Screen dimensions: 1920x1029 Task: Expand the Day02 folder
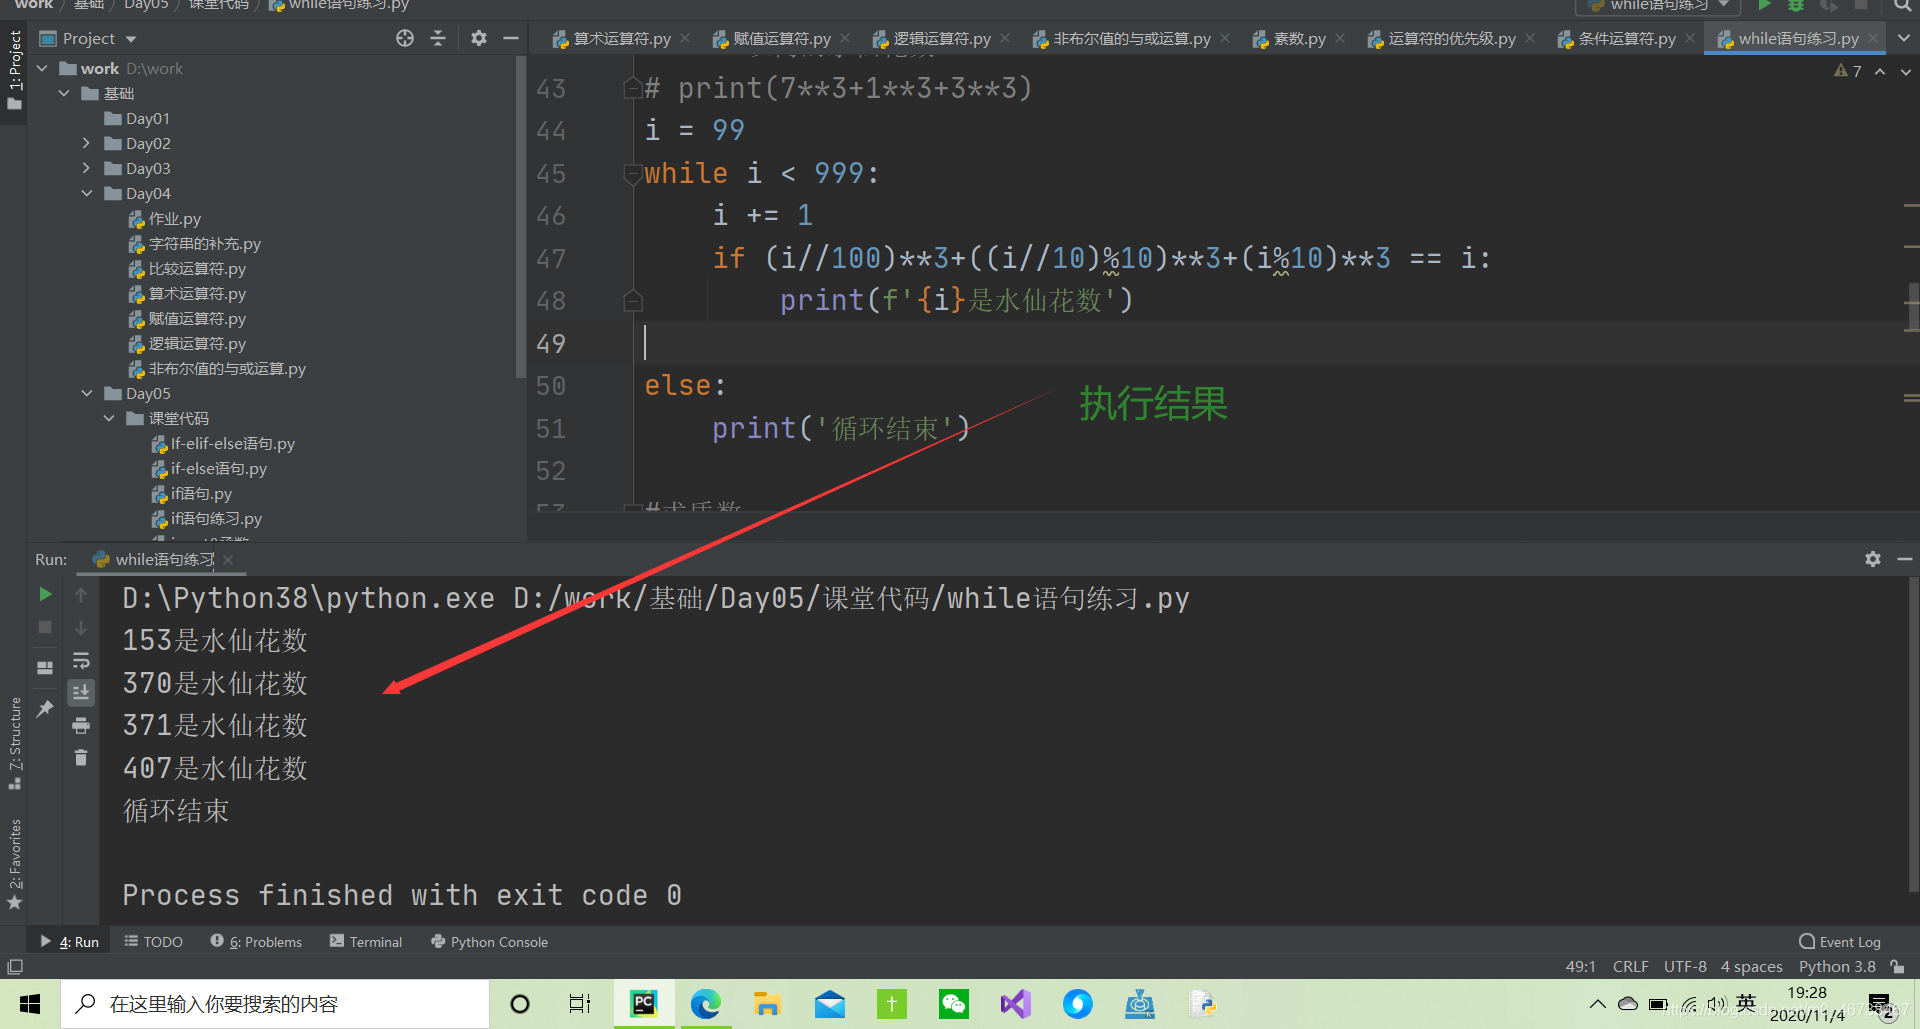pyautogui.click(x=86, y=143)
